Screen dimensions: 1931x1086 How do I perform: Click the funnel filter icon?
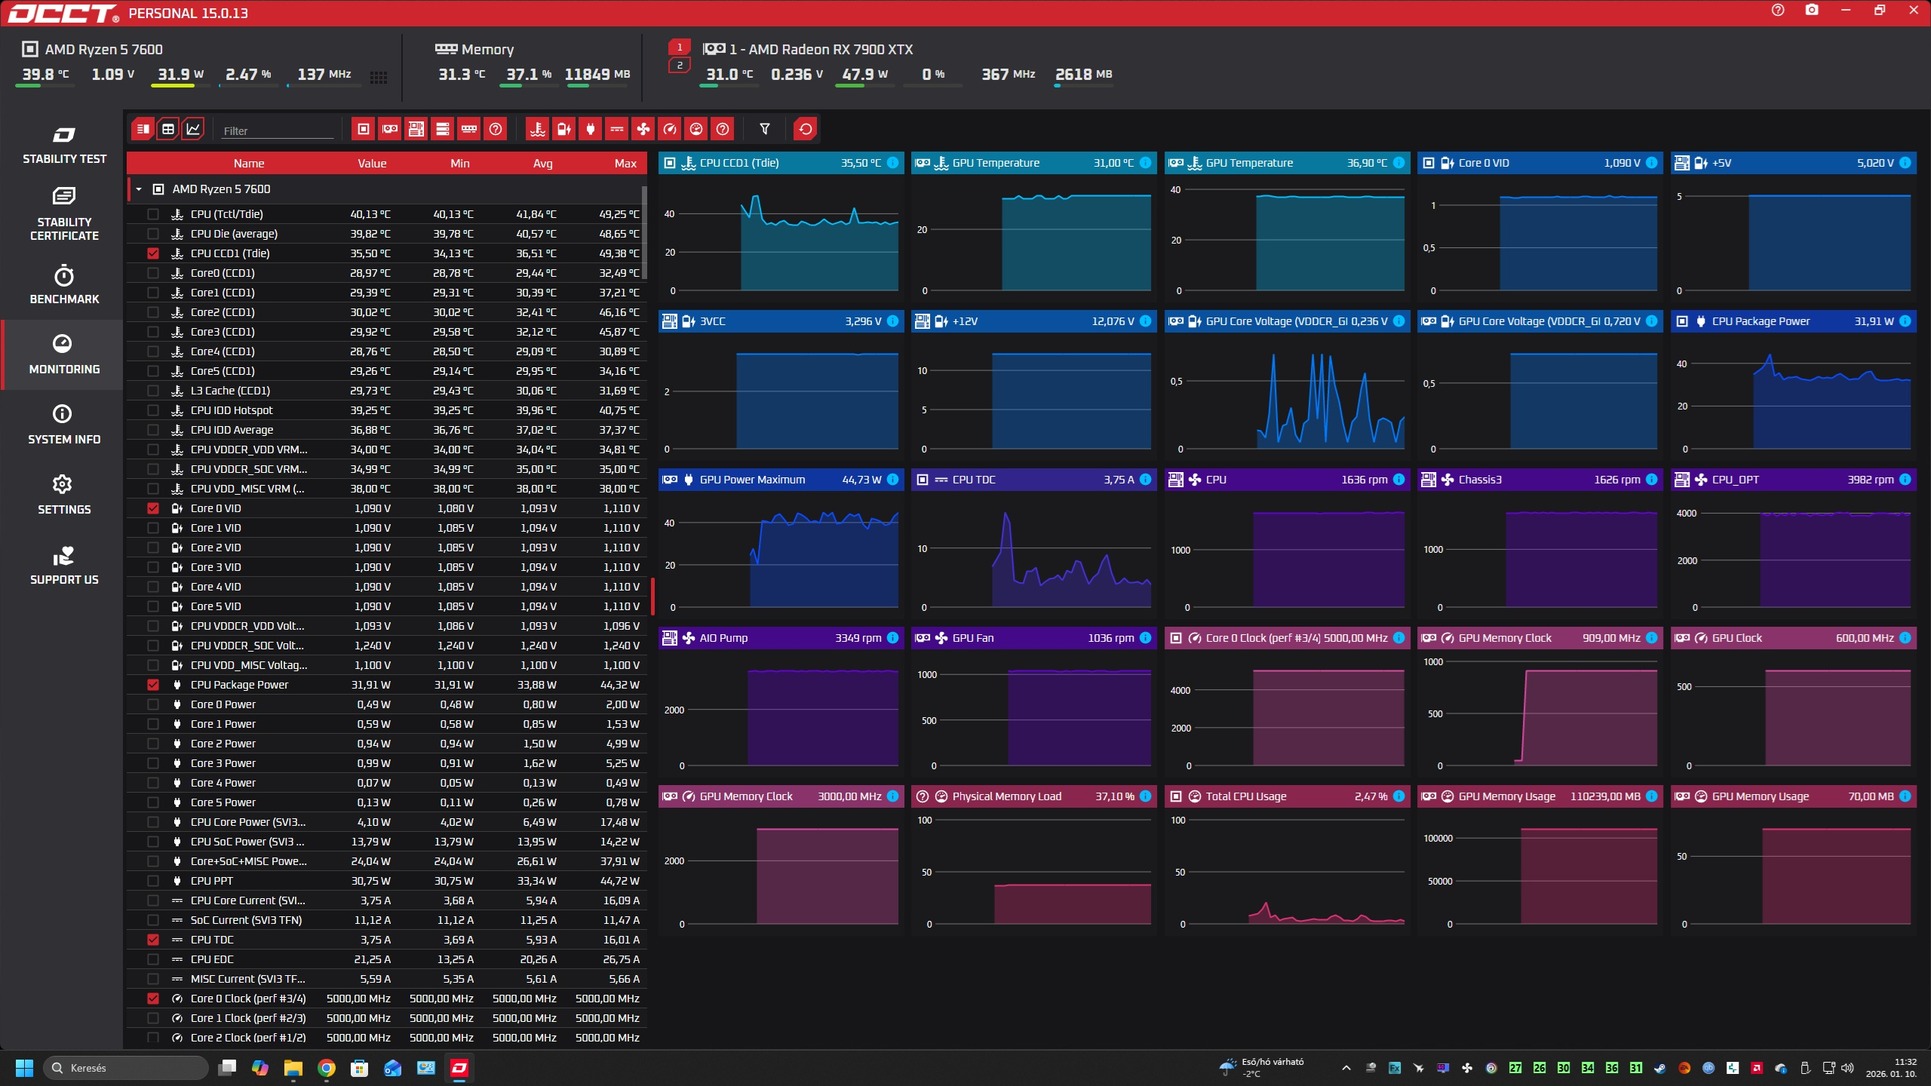click(x=765, y=129)
